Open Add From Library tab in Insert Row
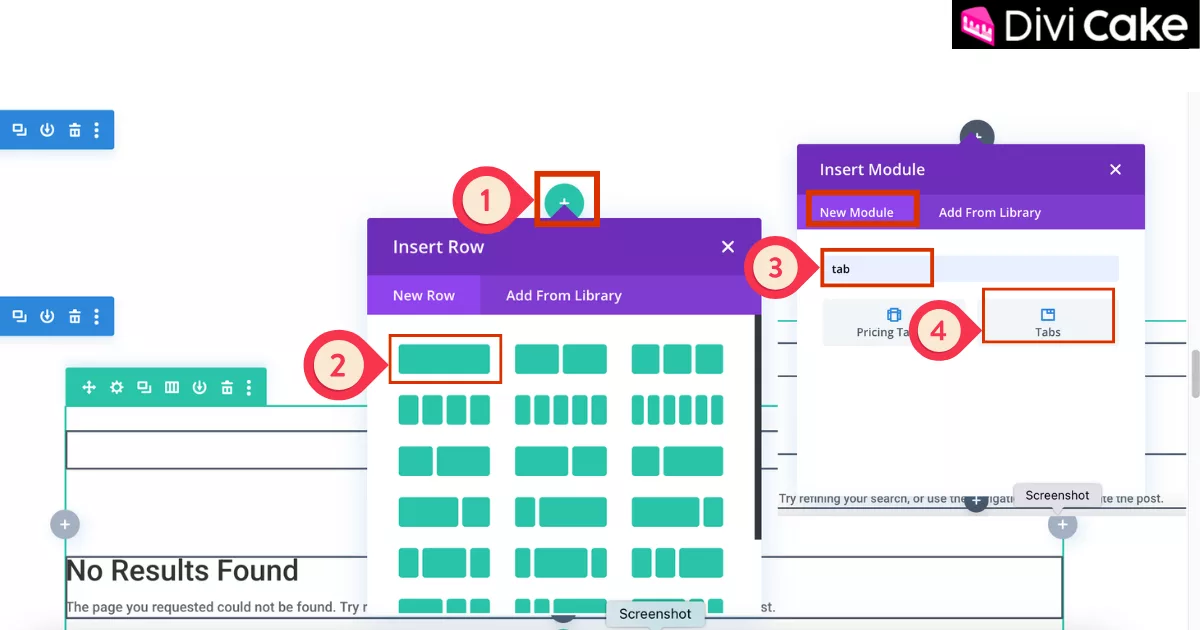Screen dimensions: 1200x630 [x=564, y=295]
